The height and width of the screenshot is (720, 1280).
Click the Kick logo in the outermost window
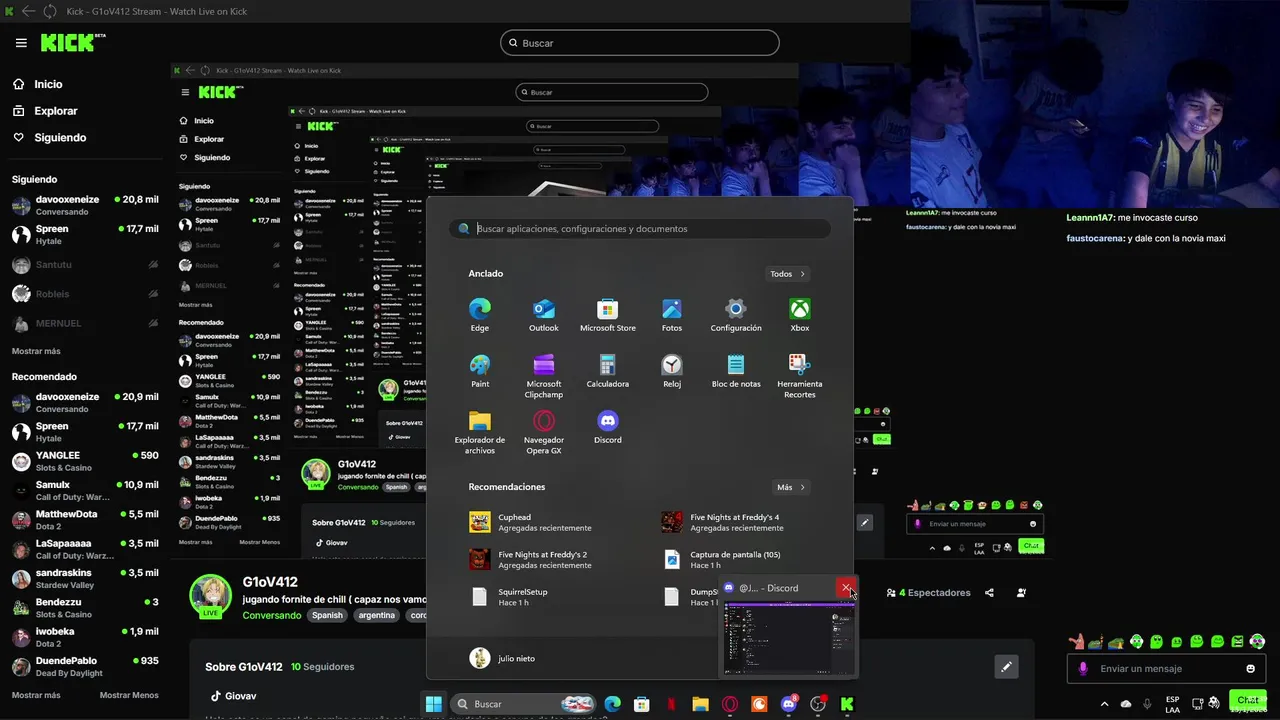click(x=72, y=42)
